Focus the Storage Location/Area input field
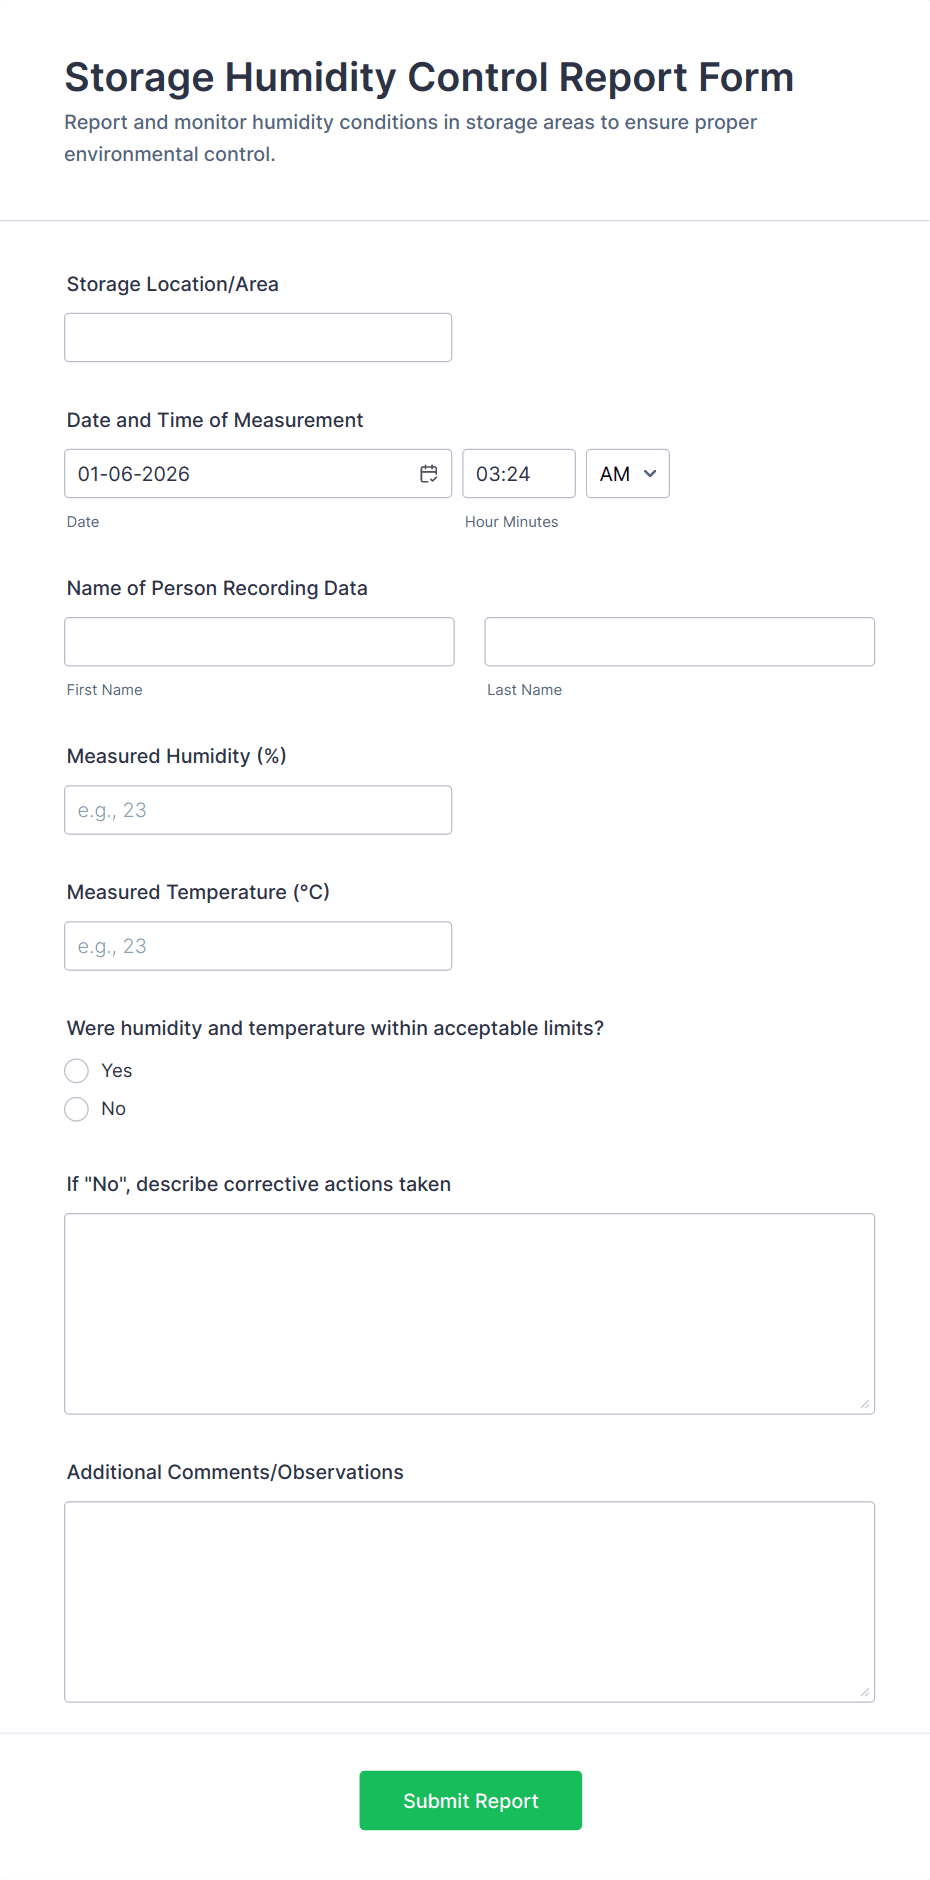Viewport: 930px width, 1880px height. [x=257, y=337]
